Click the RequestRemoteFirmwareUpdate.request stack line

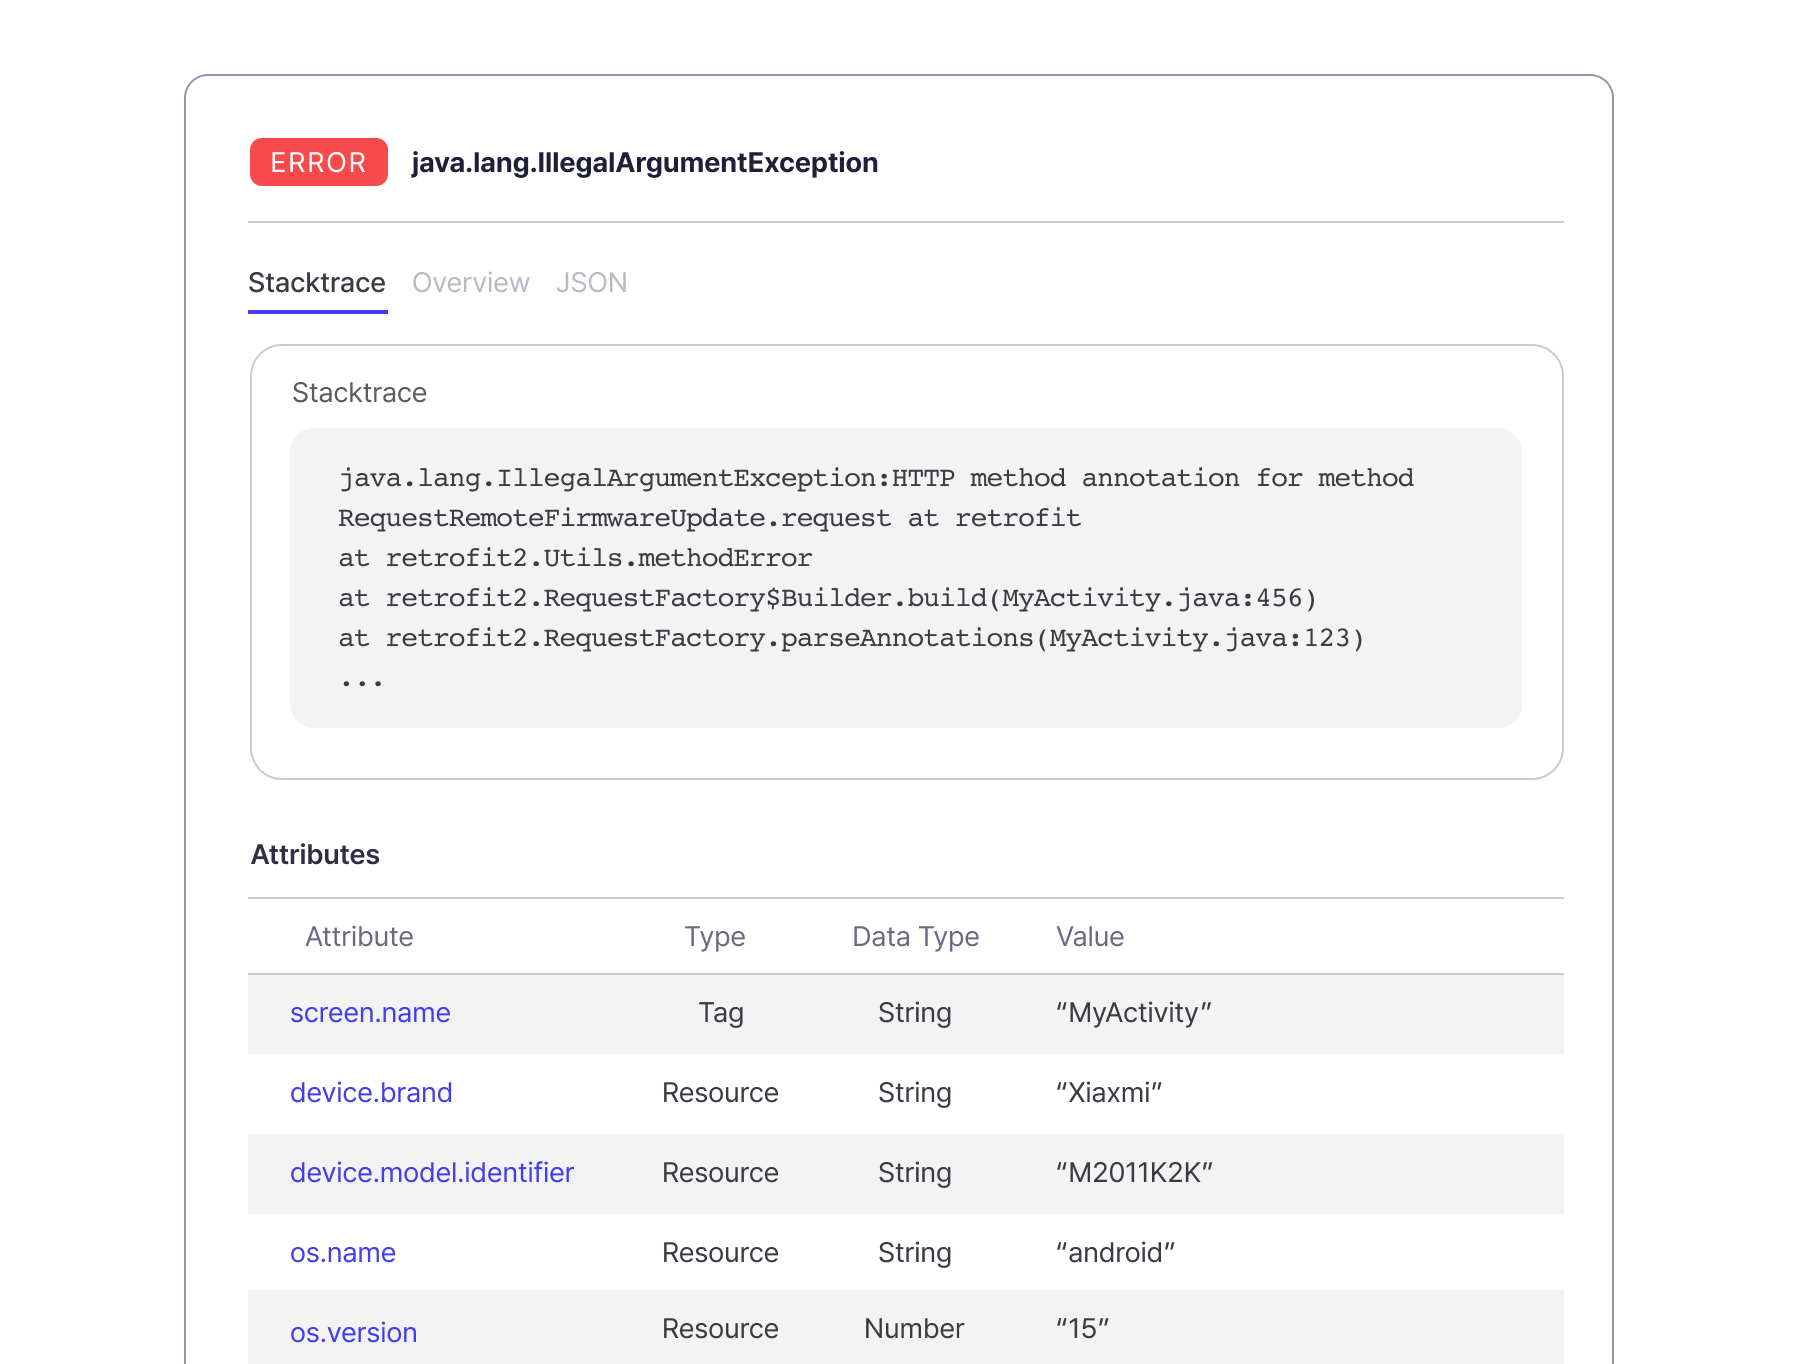[x=709, y=518]
